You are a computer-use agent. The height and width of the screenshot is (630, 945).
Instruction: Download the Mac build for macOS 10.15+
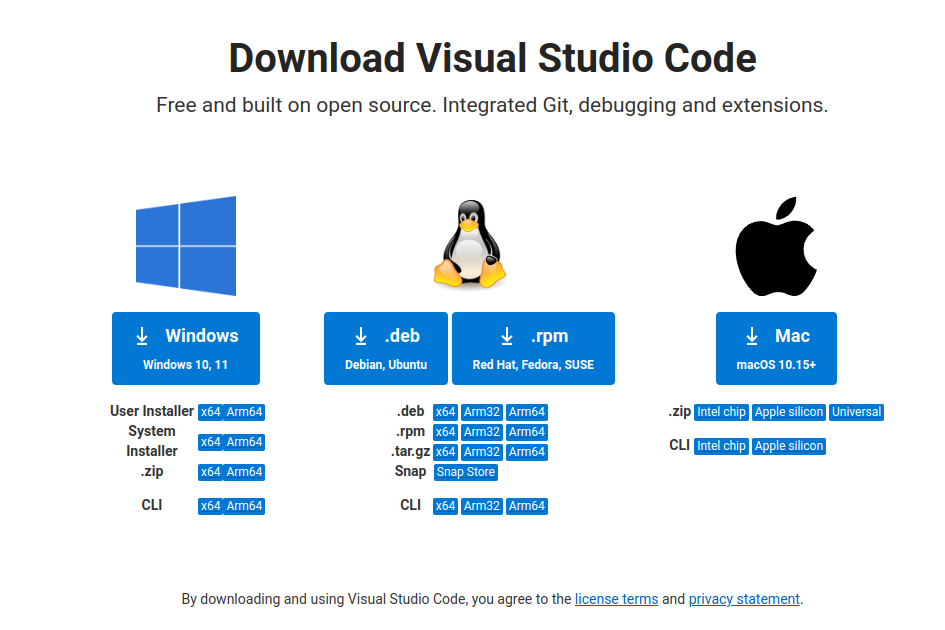point(777,348)
